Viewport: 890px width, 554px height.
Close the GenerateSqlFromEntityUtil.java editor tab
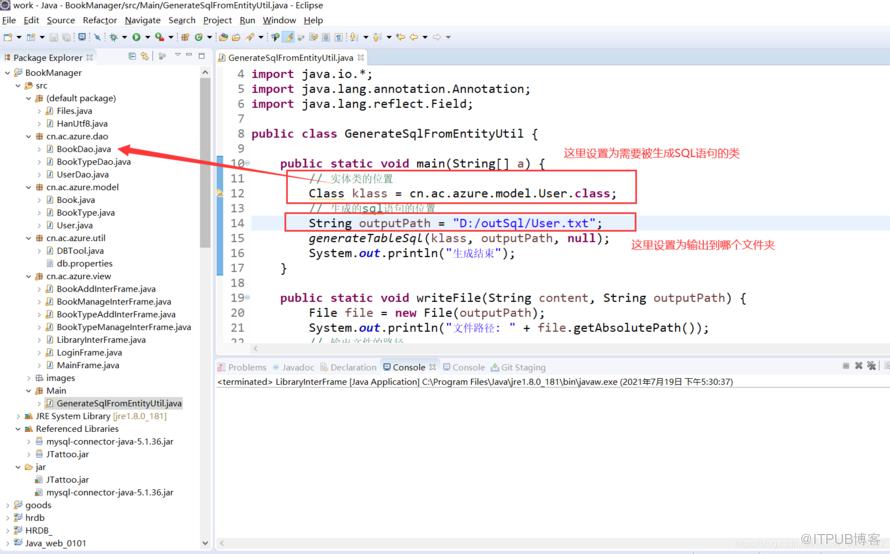(360, 57)
